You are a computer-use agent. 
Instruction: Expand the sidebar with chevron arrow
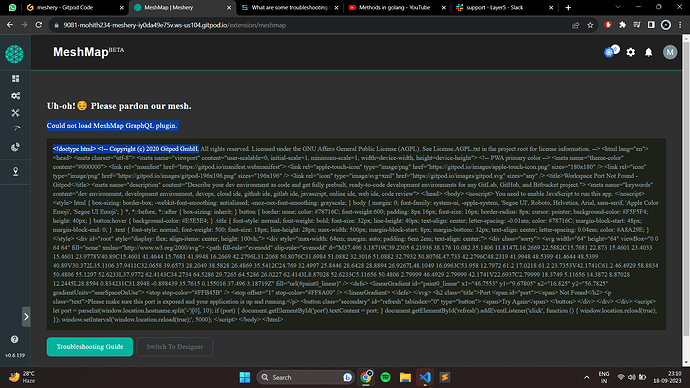26,317
